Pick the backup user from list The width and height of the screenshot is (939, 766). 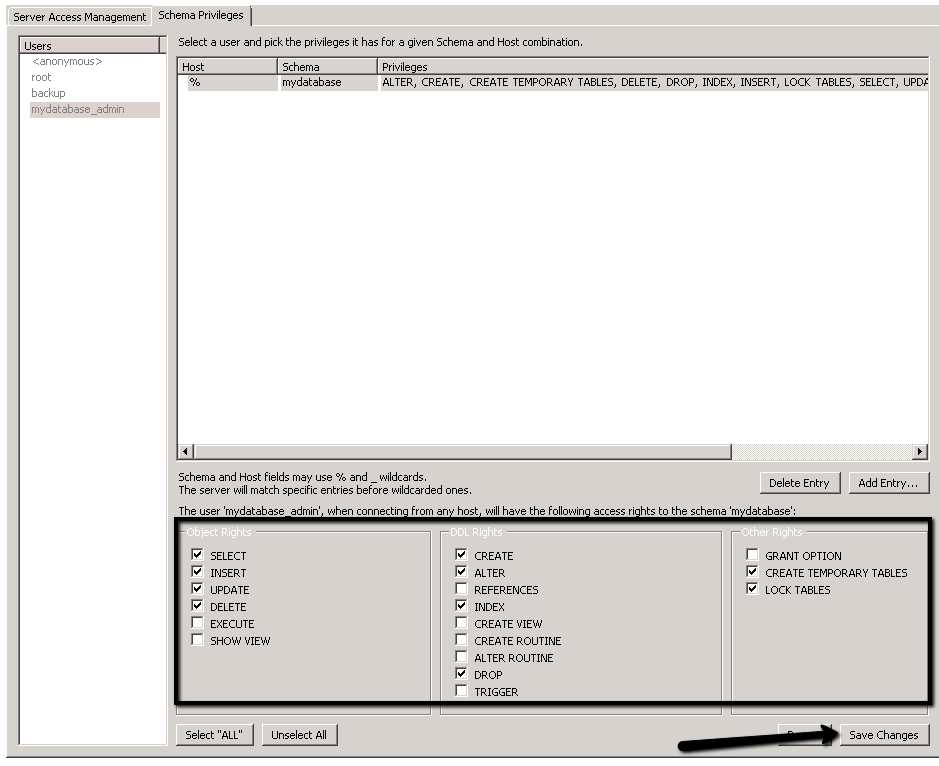48,94
